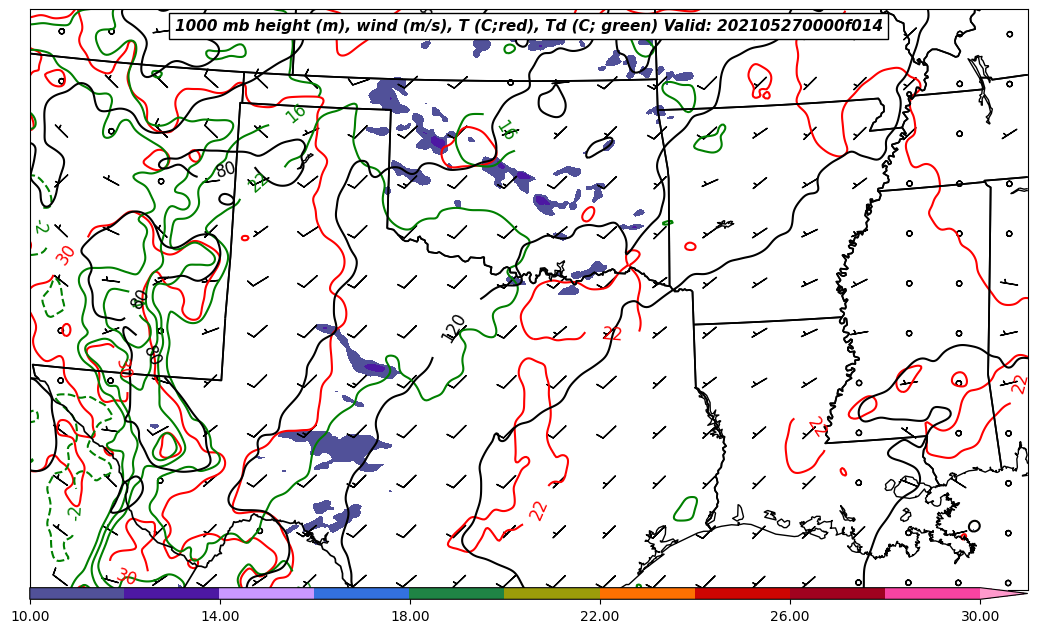Select the red 24–26 colorbar segment

743,593
